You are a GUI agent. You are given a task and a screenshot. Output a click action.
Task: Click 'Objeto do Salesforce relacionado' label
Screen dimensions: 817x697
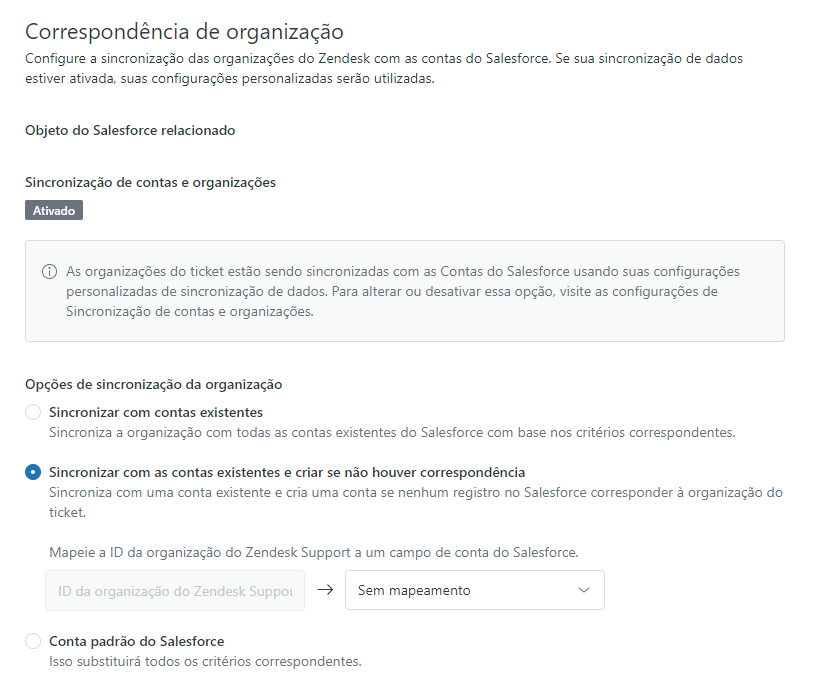point(130,130)
